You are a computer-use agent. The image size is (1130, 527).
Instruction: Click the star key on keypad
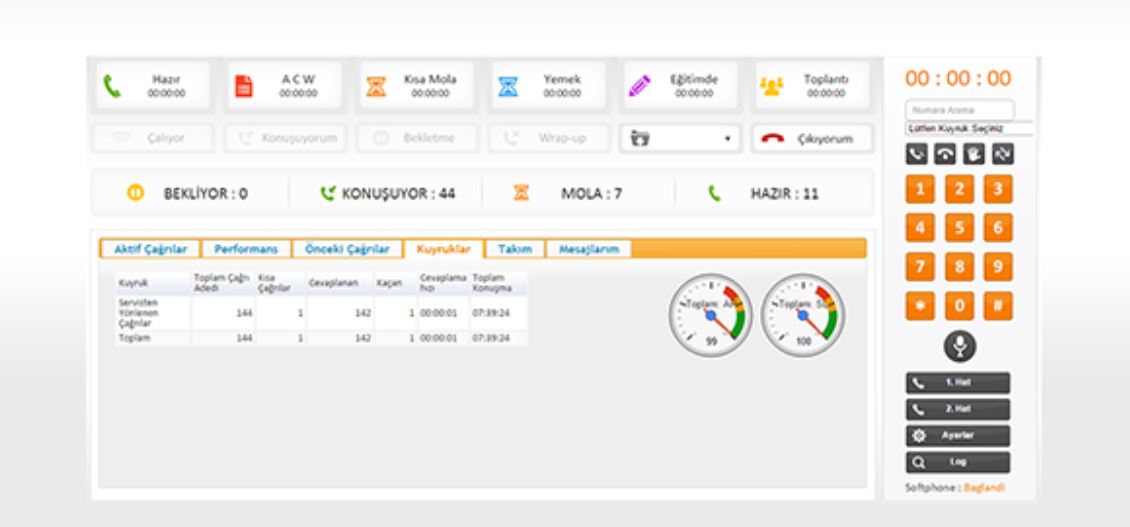(920, 306)
